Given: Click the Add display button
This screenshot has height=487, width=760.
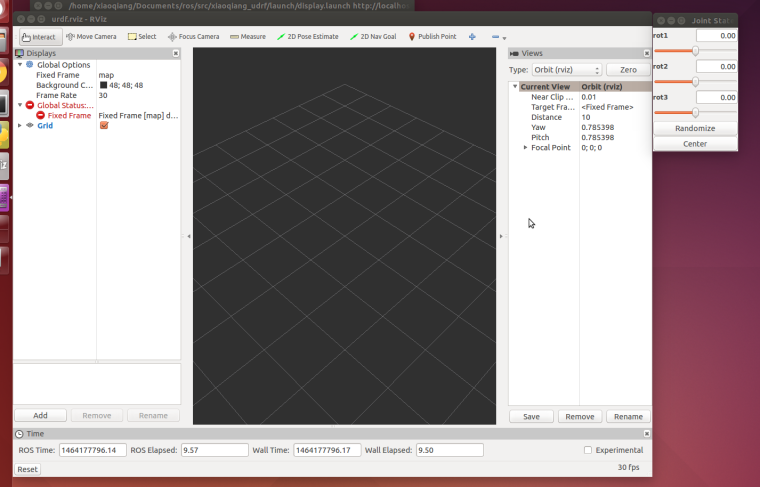Looking at the screenshot, I should (x=40, y=415).
